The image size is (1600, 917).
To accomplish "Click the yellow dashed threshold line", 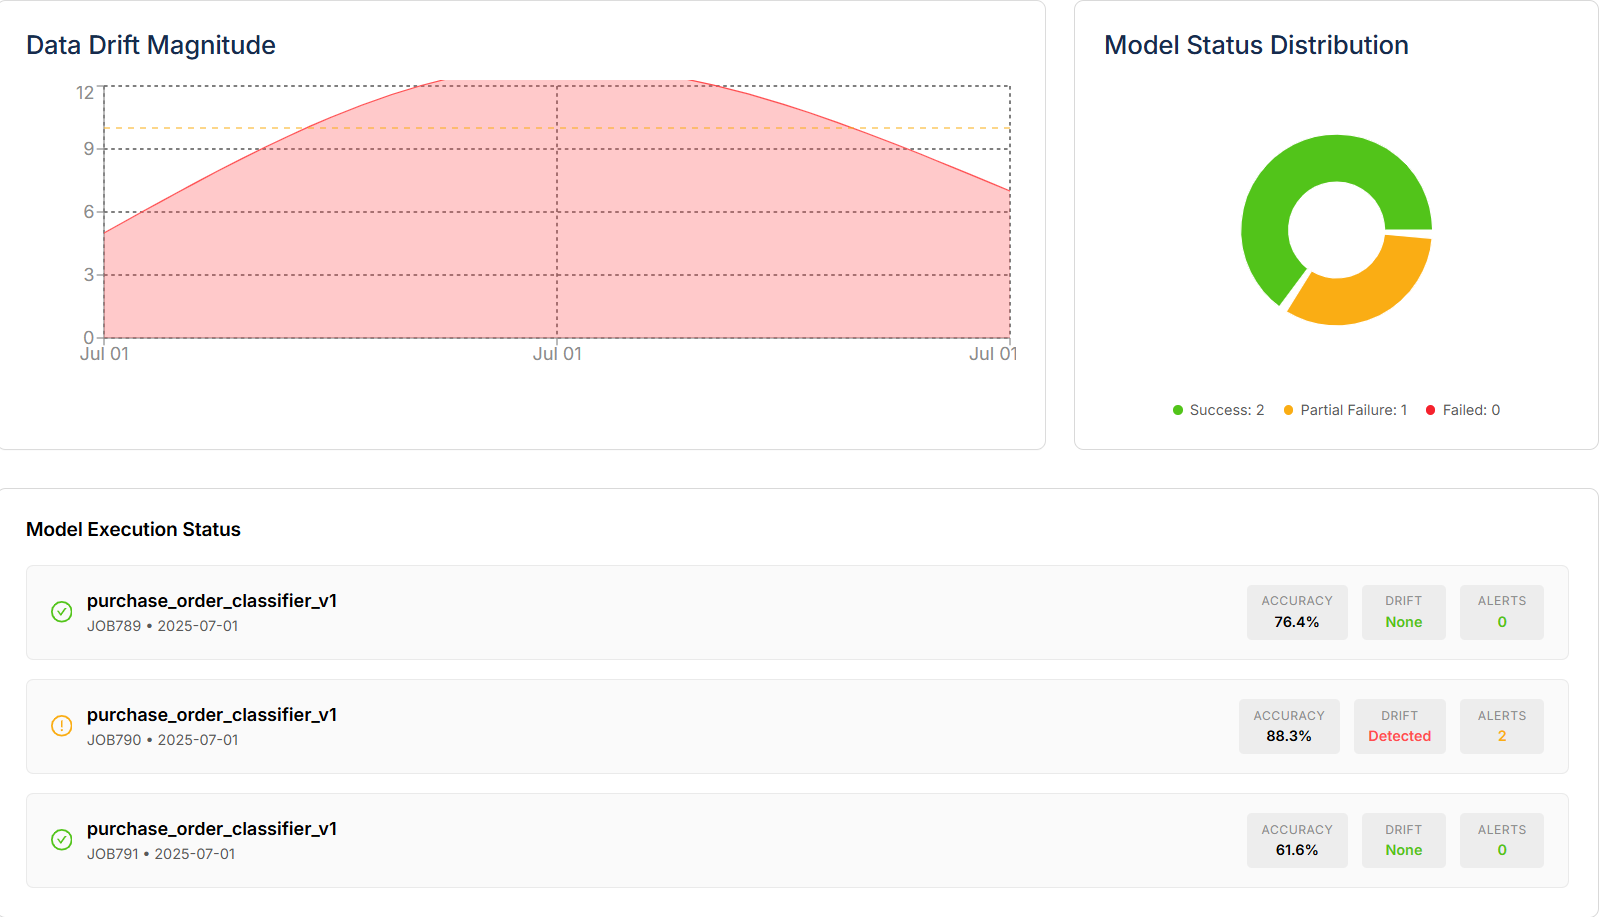I will (200, 128).
